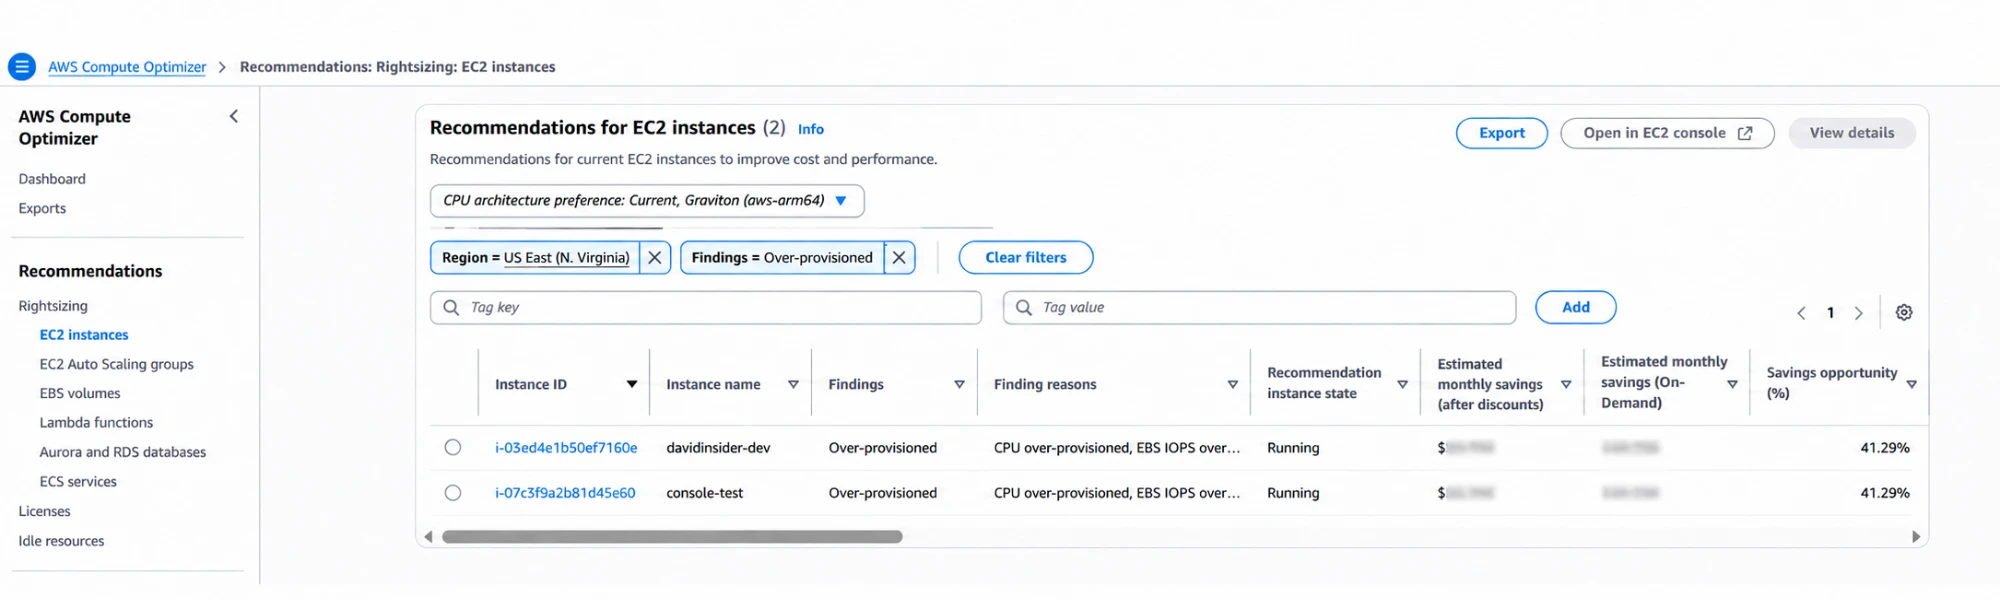Sort by Finding reasons column

pos(1233,384)
